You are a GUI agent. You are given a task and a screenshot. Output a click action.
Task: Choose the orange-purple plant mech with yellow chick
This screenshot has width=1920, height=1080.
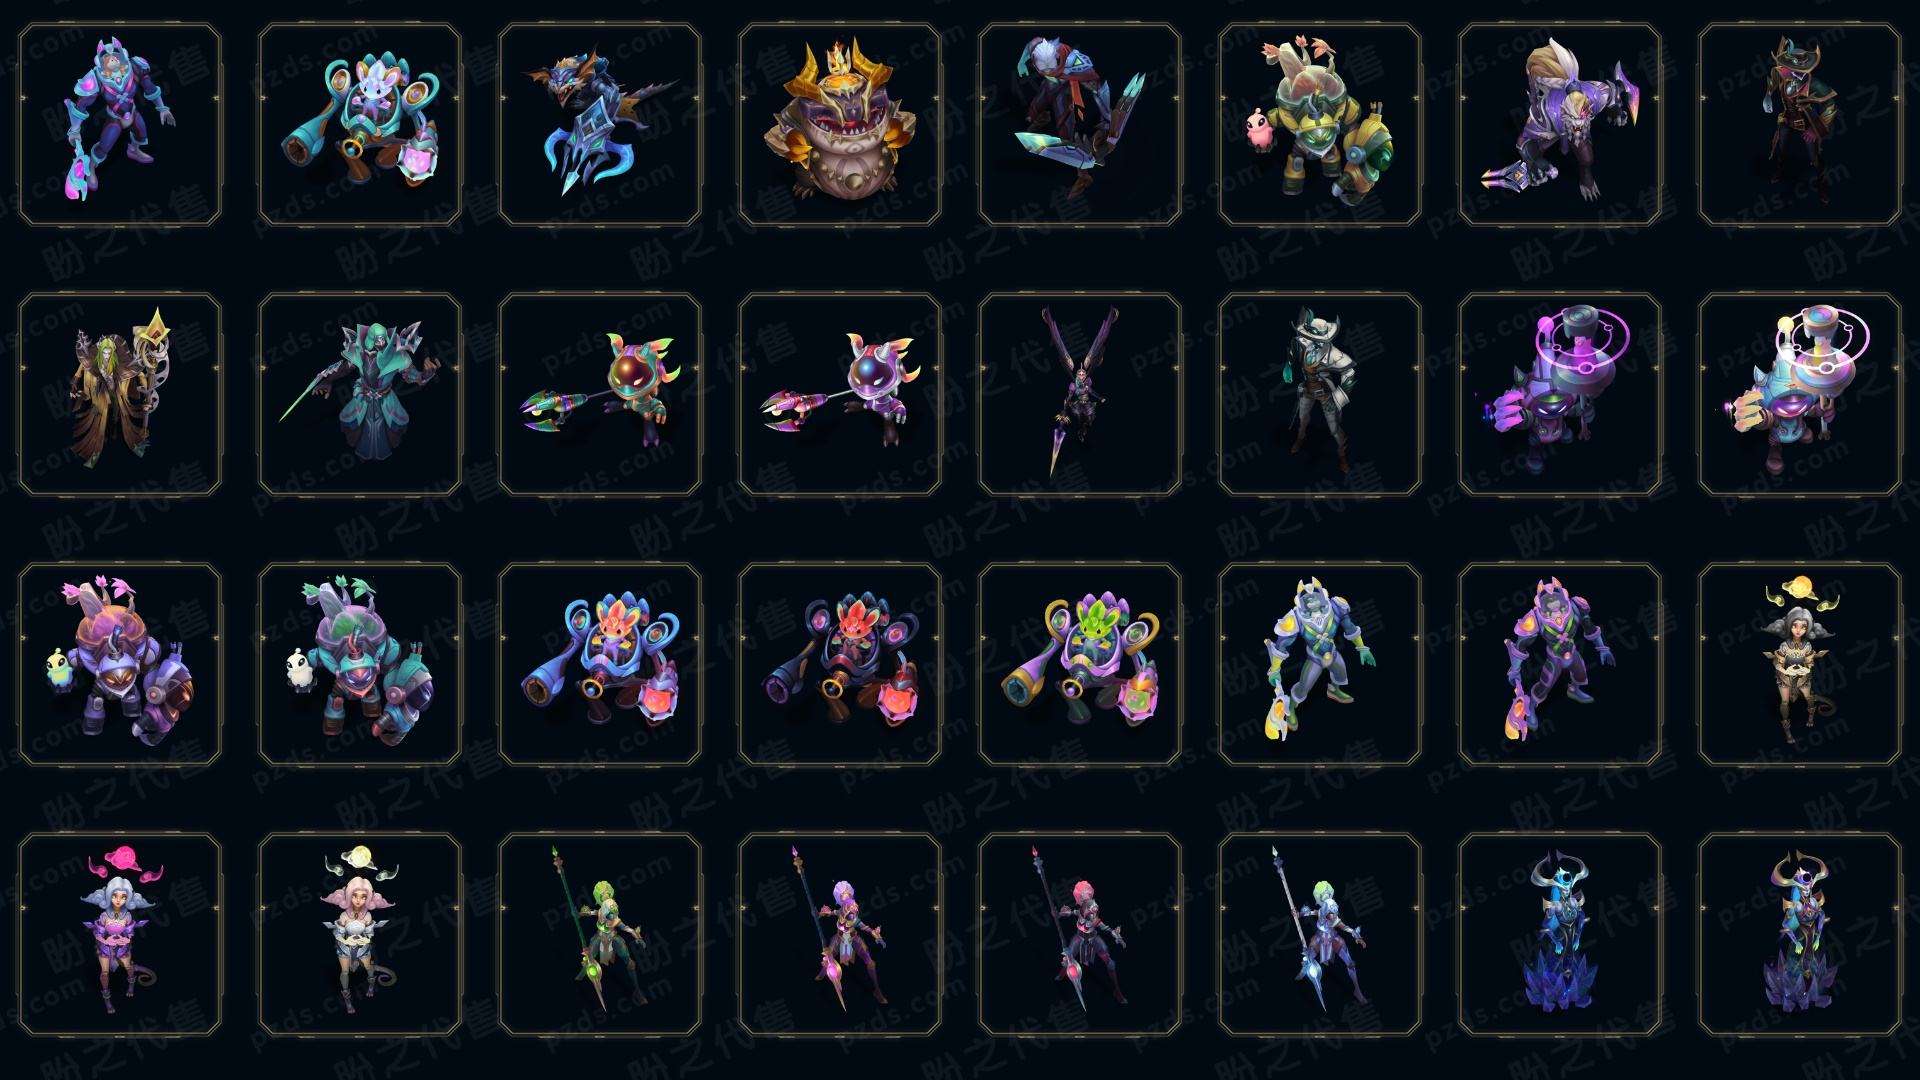(120, 664)
